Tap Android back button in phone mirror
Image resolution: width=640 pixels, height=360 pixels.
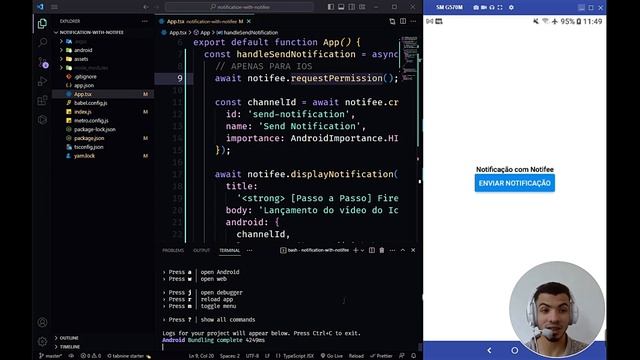pos(489,350)
